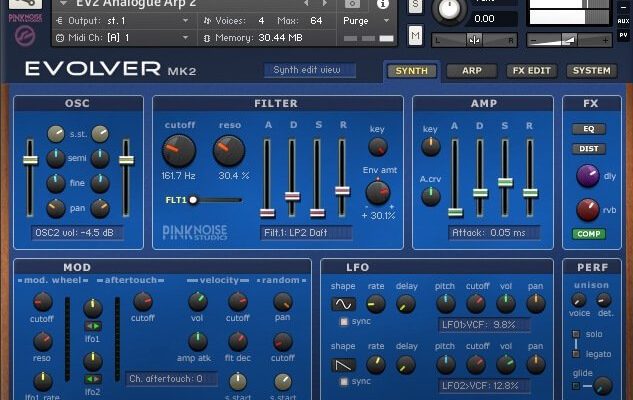Toggle the COMP effect on or off
This screenshot has height=400, width=633.
point(588,234)
